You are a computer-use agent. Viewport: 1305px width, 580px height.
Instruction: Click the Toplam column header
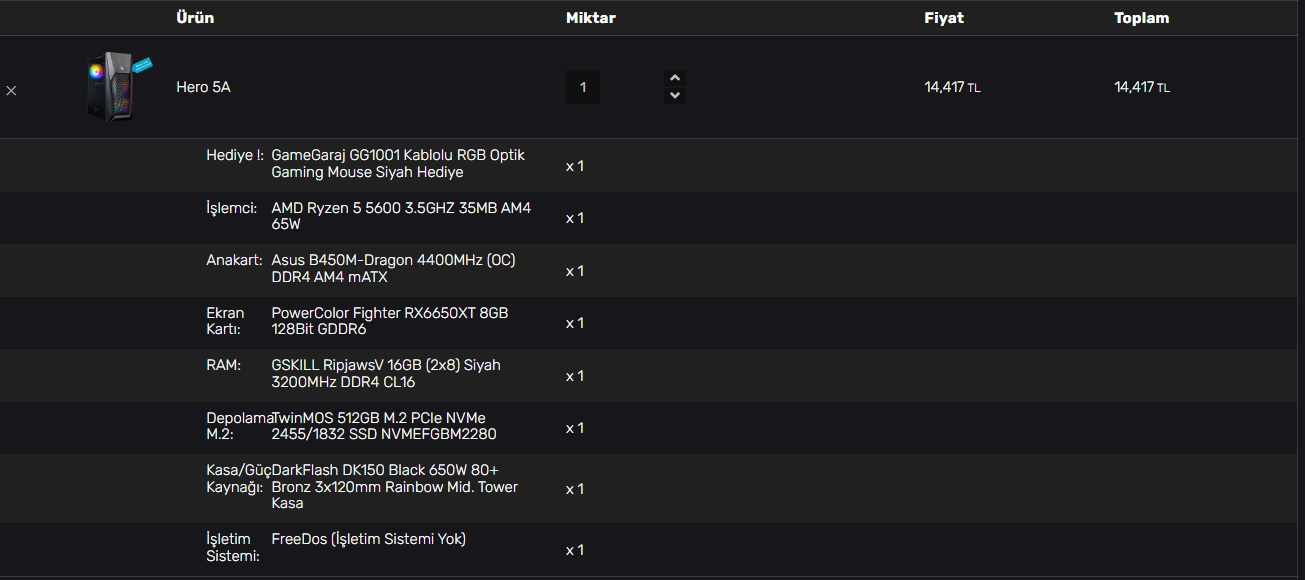pos(1142,18)
